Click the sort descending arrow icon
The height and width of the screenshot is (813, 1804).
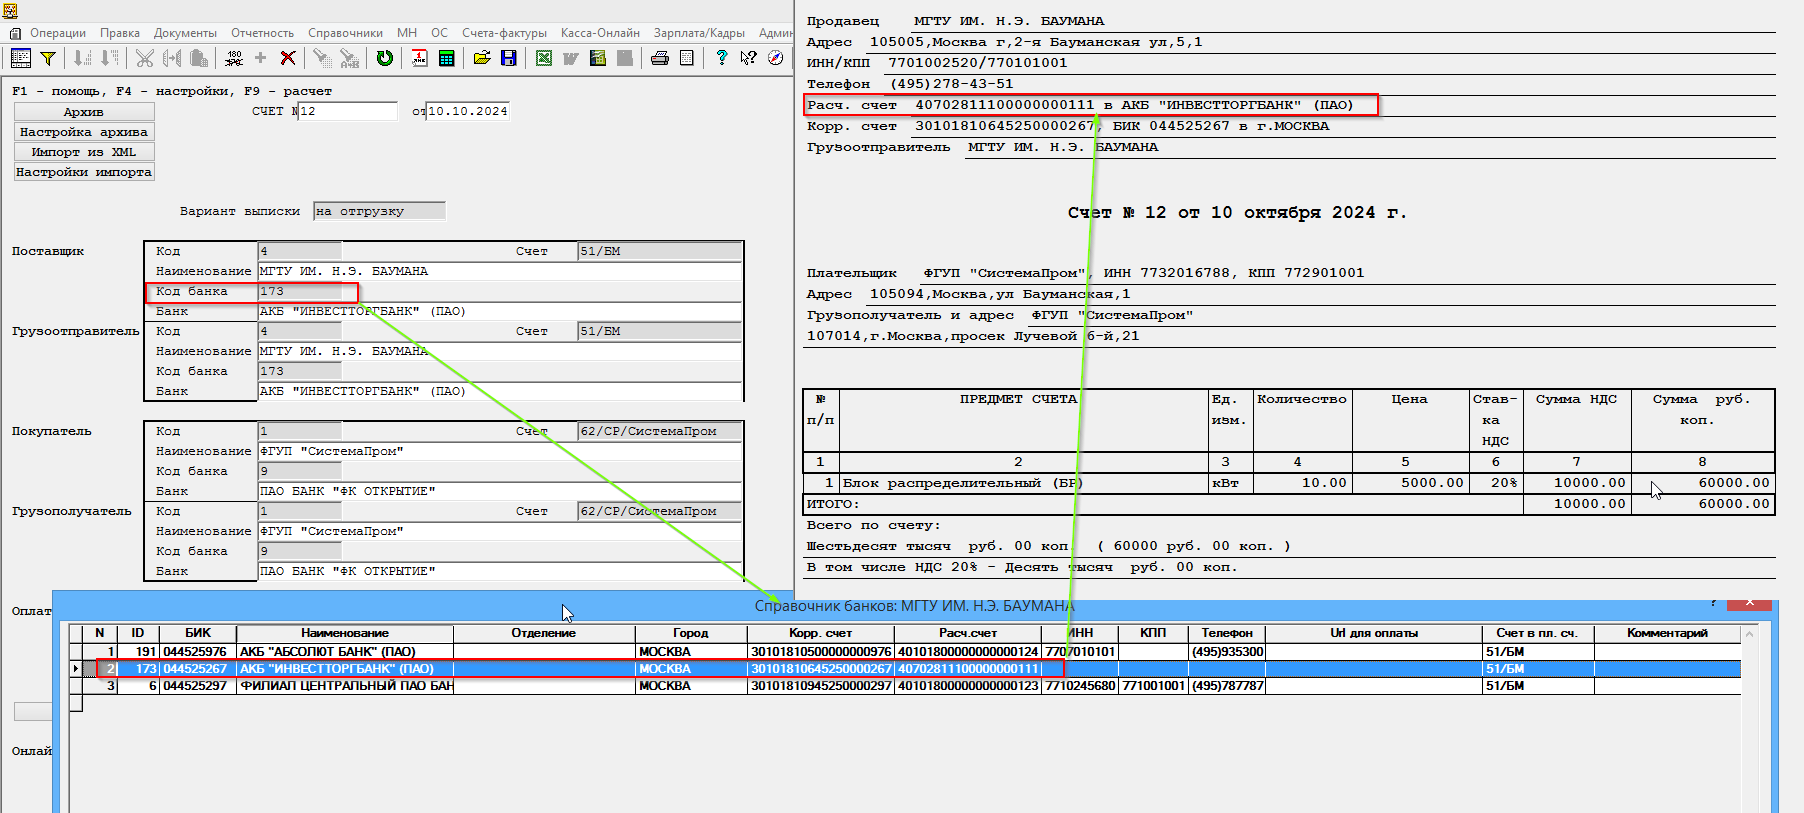(x=110, y=58)
